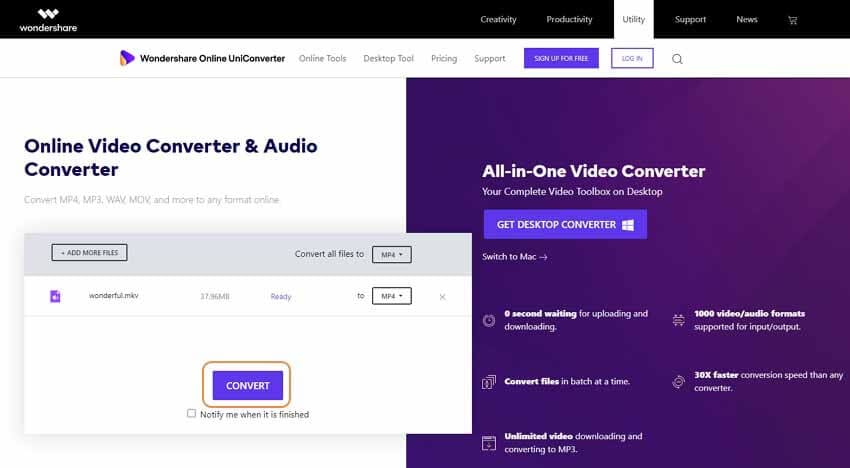Click the 0 second waiting clock icon
This screenshot has height=468, width=850.
pyautogui.click(x=488, y=320)
